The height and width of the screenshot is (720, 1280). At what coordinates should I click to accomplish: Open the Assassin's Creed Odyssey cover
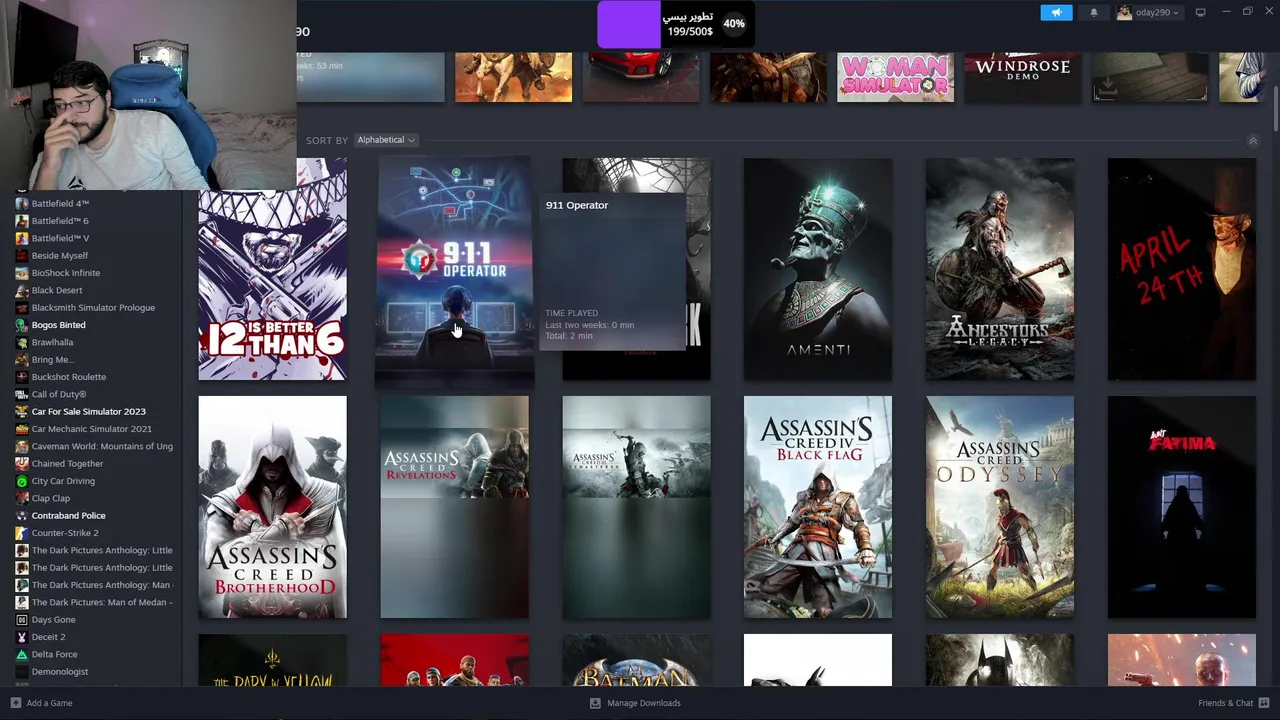(1000, 507)
